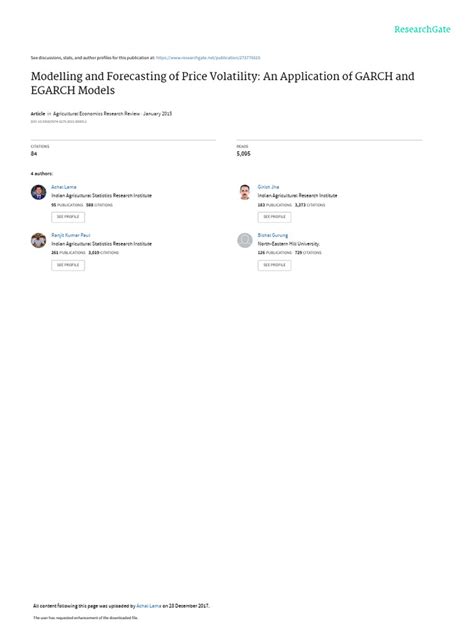Click the Achal Lama uploader link at the bottom
Viewport: 474px width, 632px height.
(149, 606)
